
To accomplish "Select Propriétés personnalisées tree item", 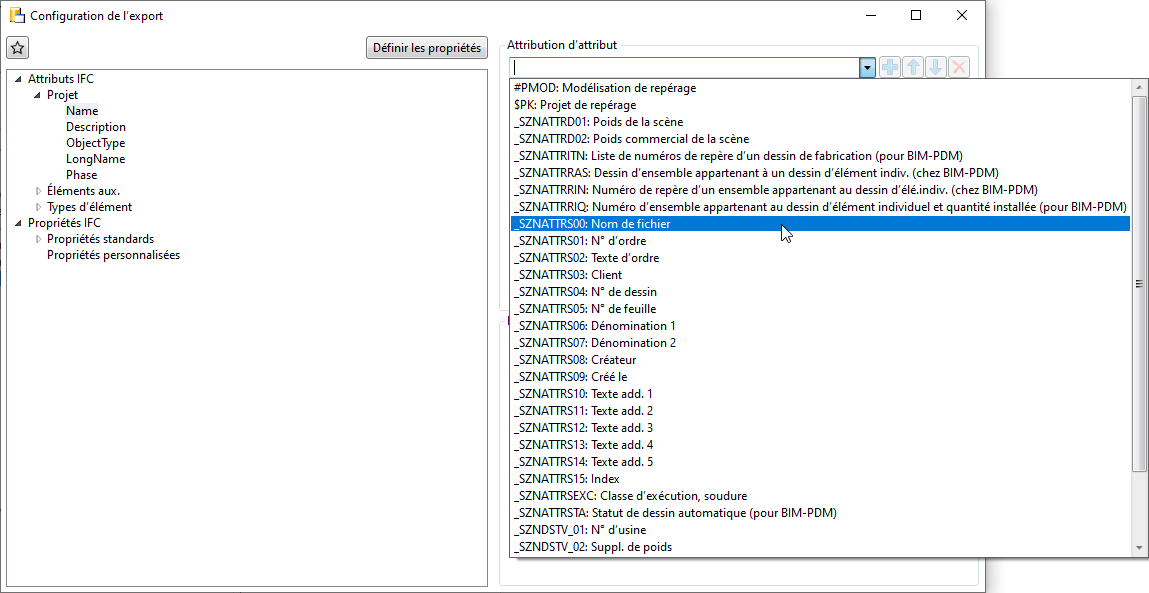I will point(114,255).
